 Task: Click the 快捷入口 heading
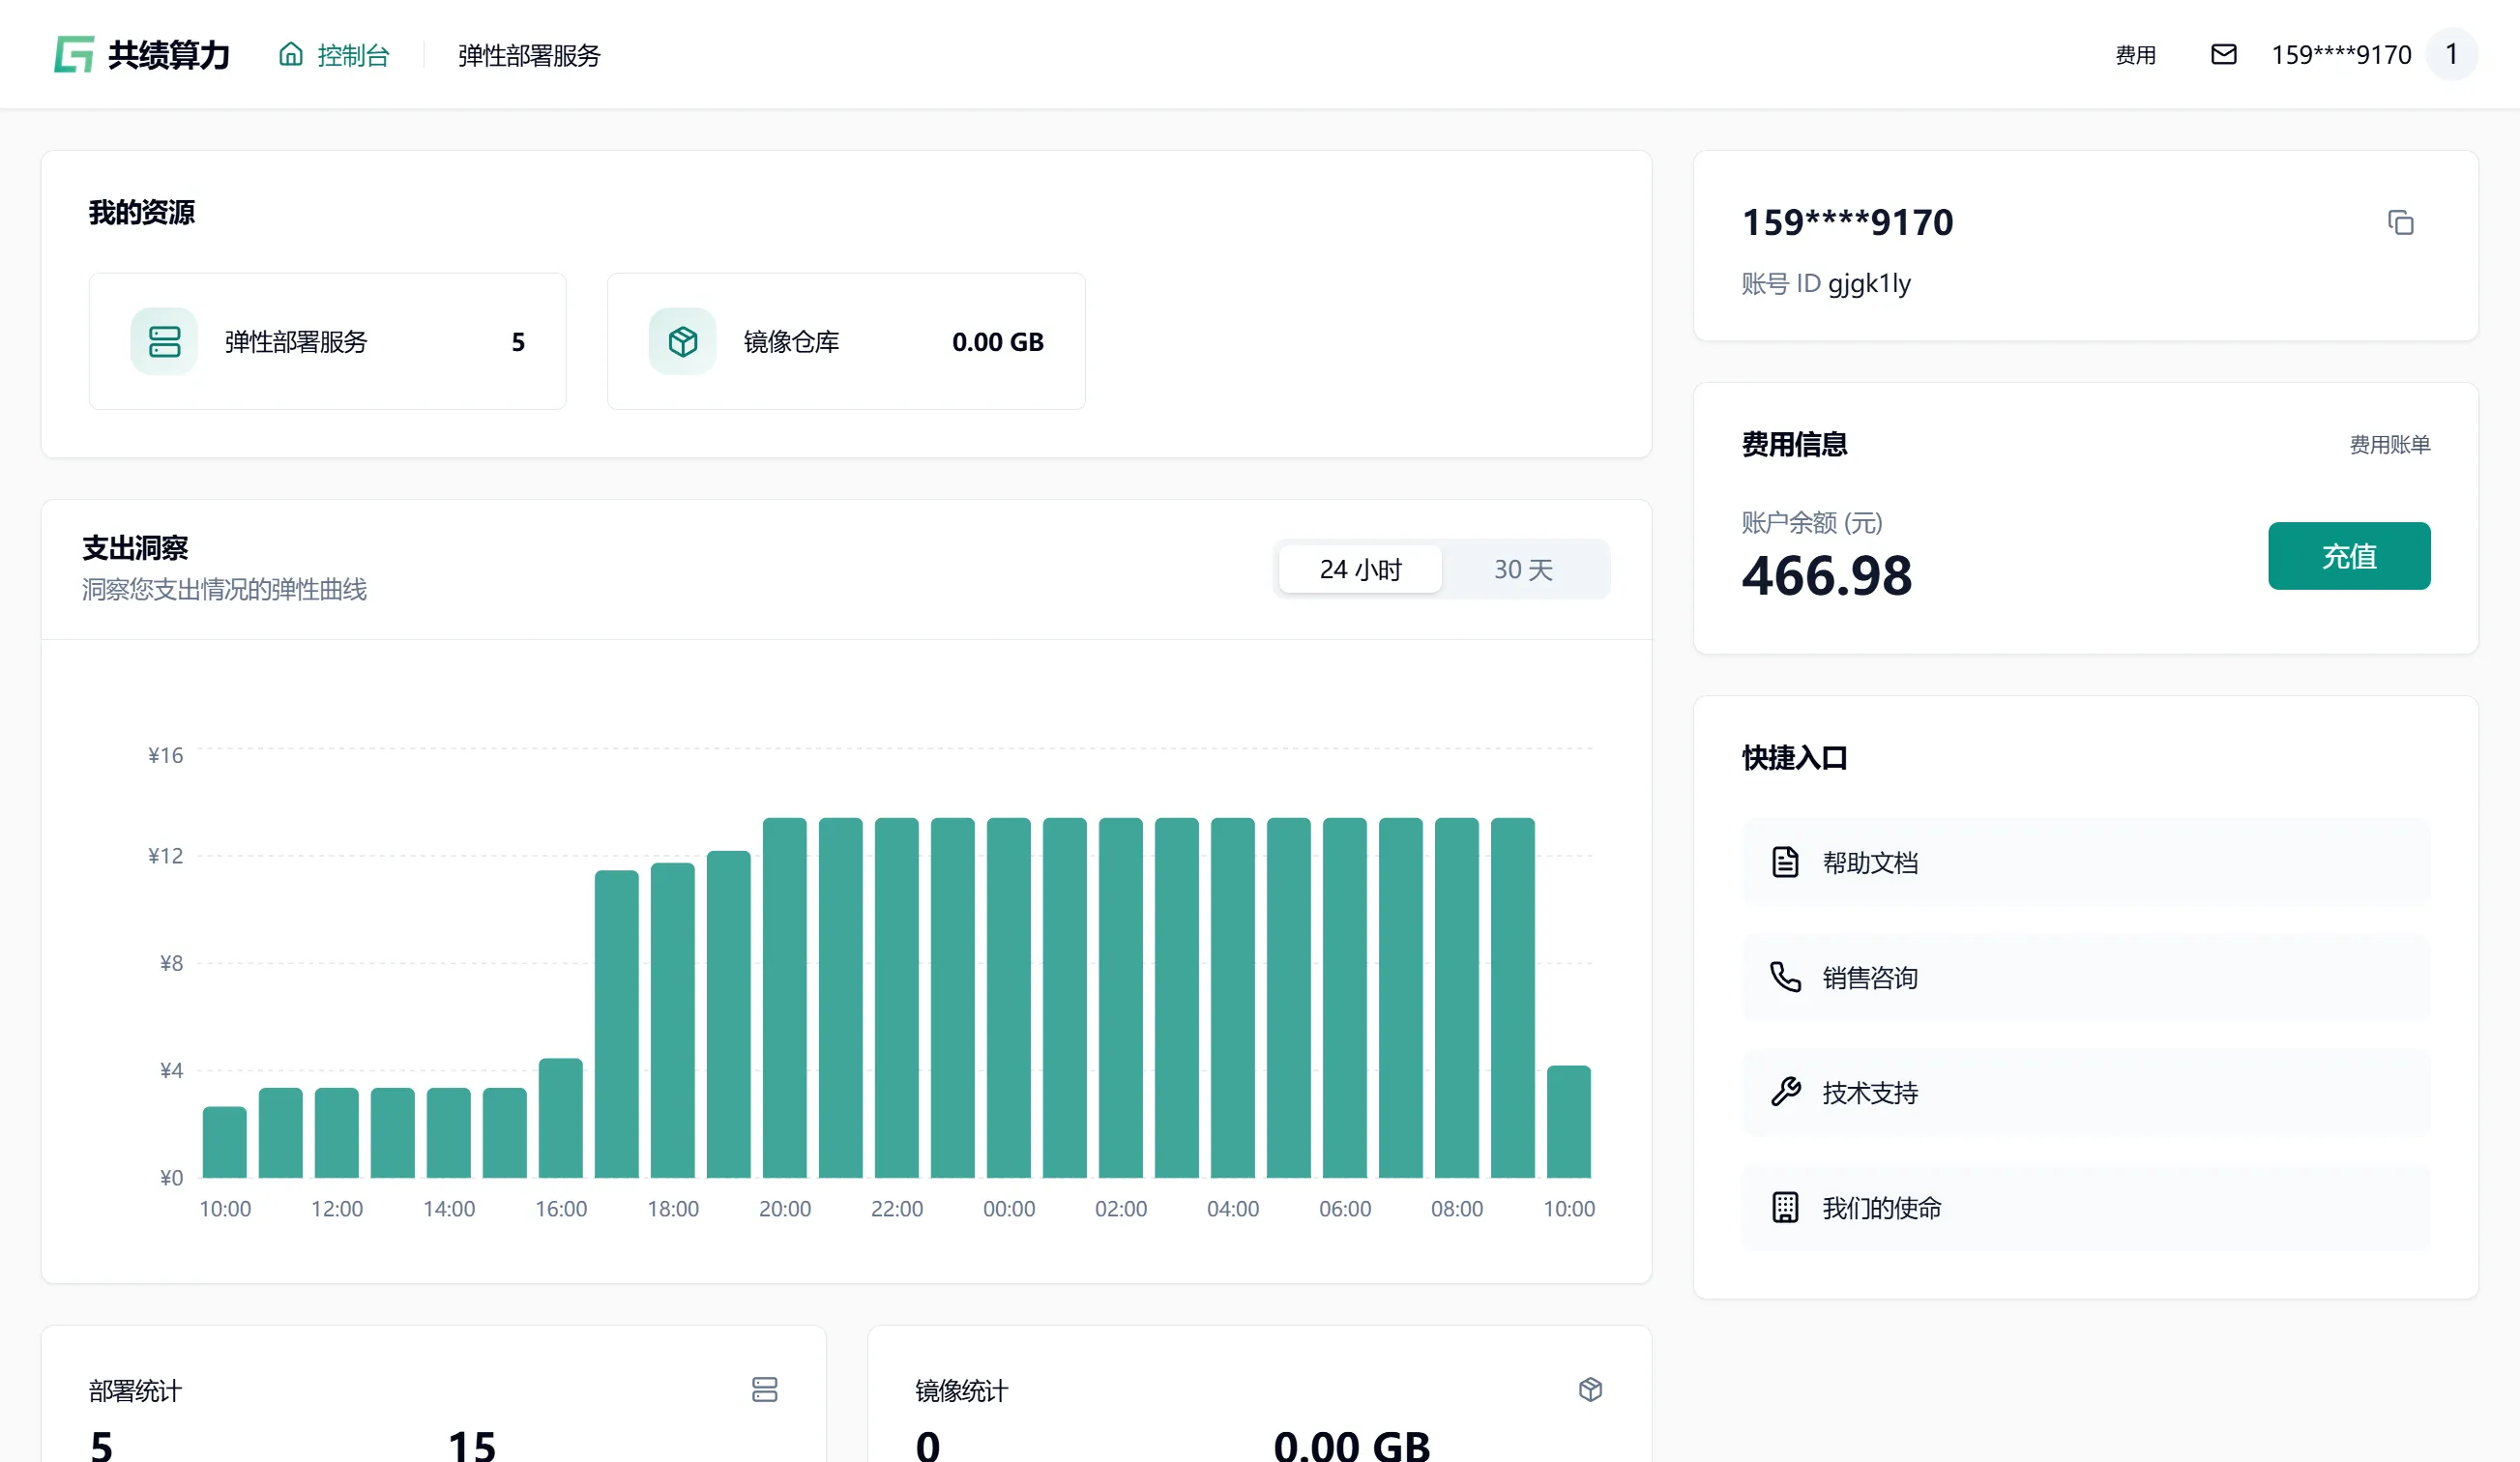[x=1794, y=757]
